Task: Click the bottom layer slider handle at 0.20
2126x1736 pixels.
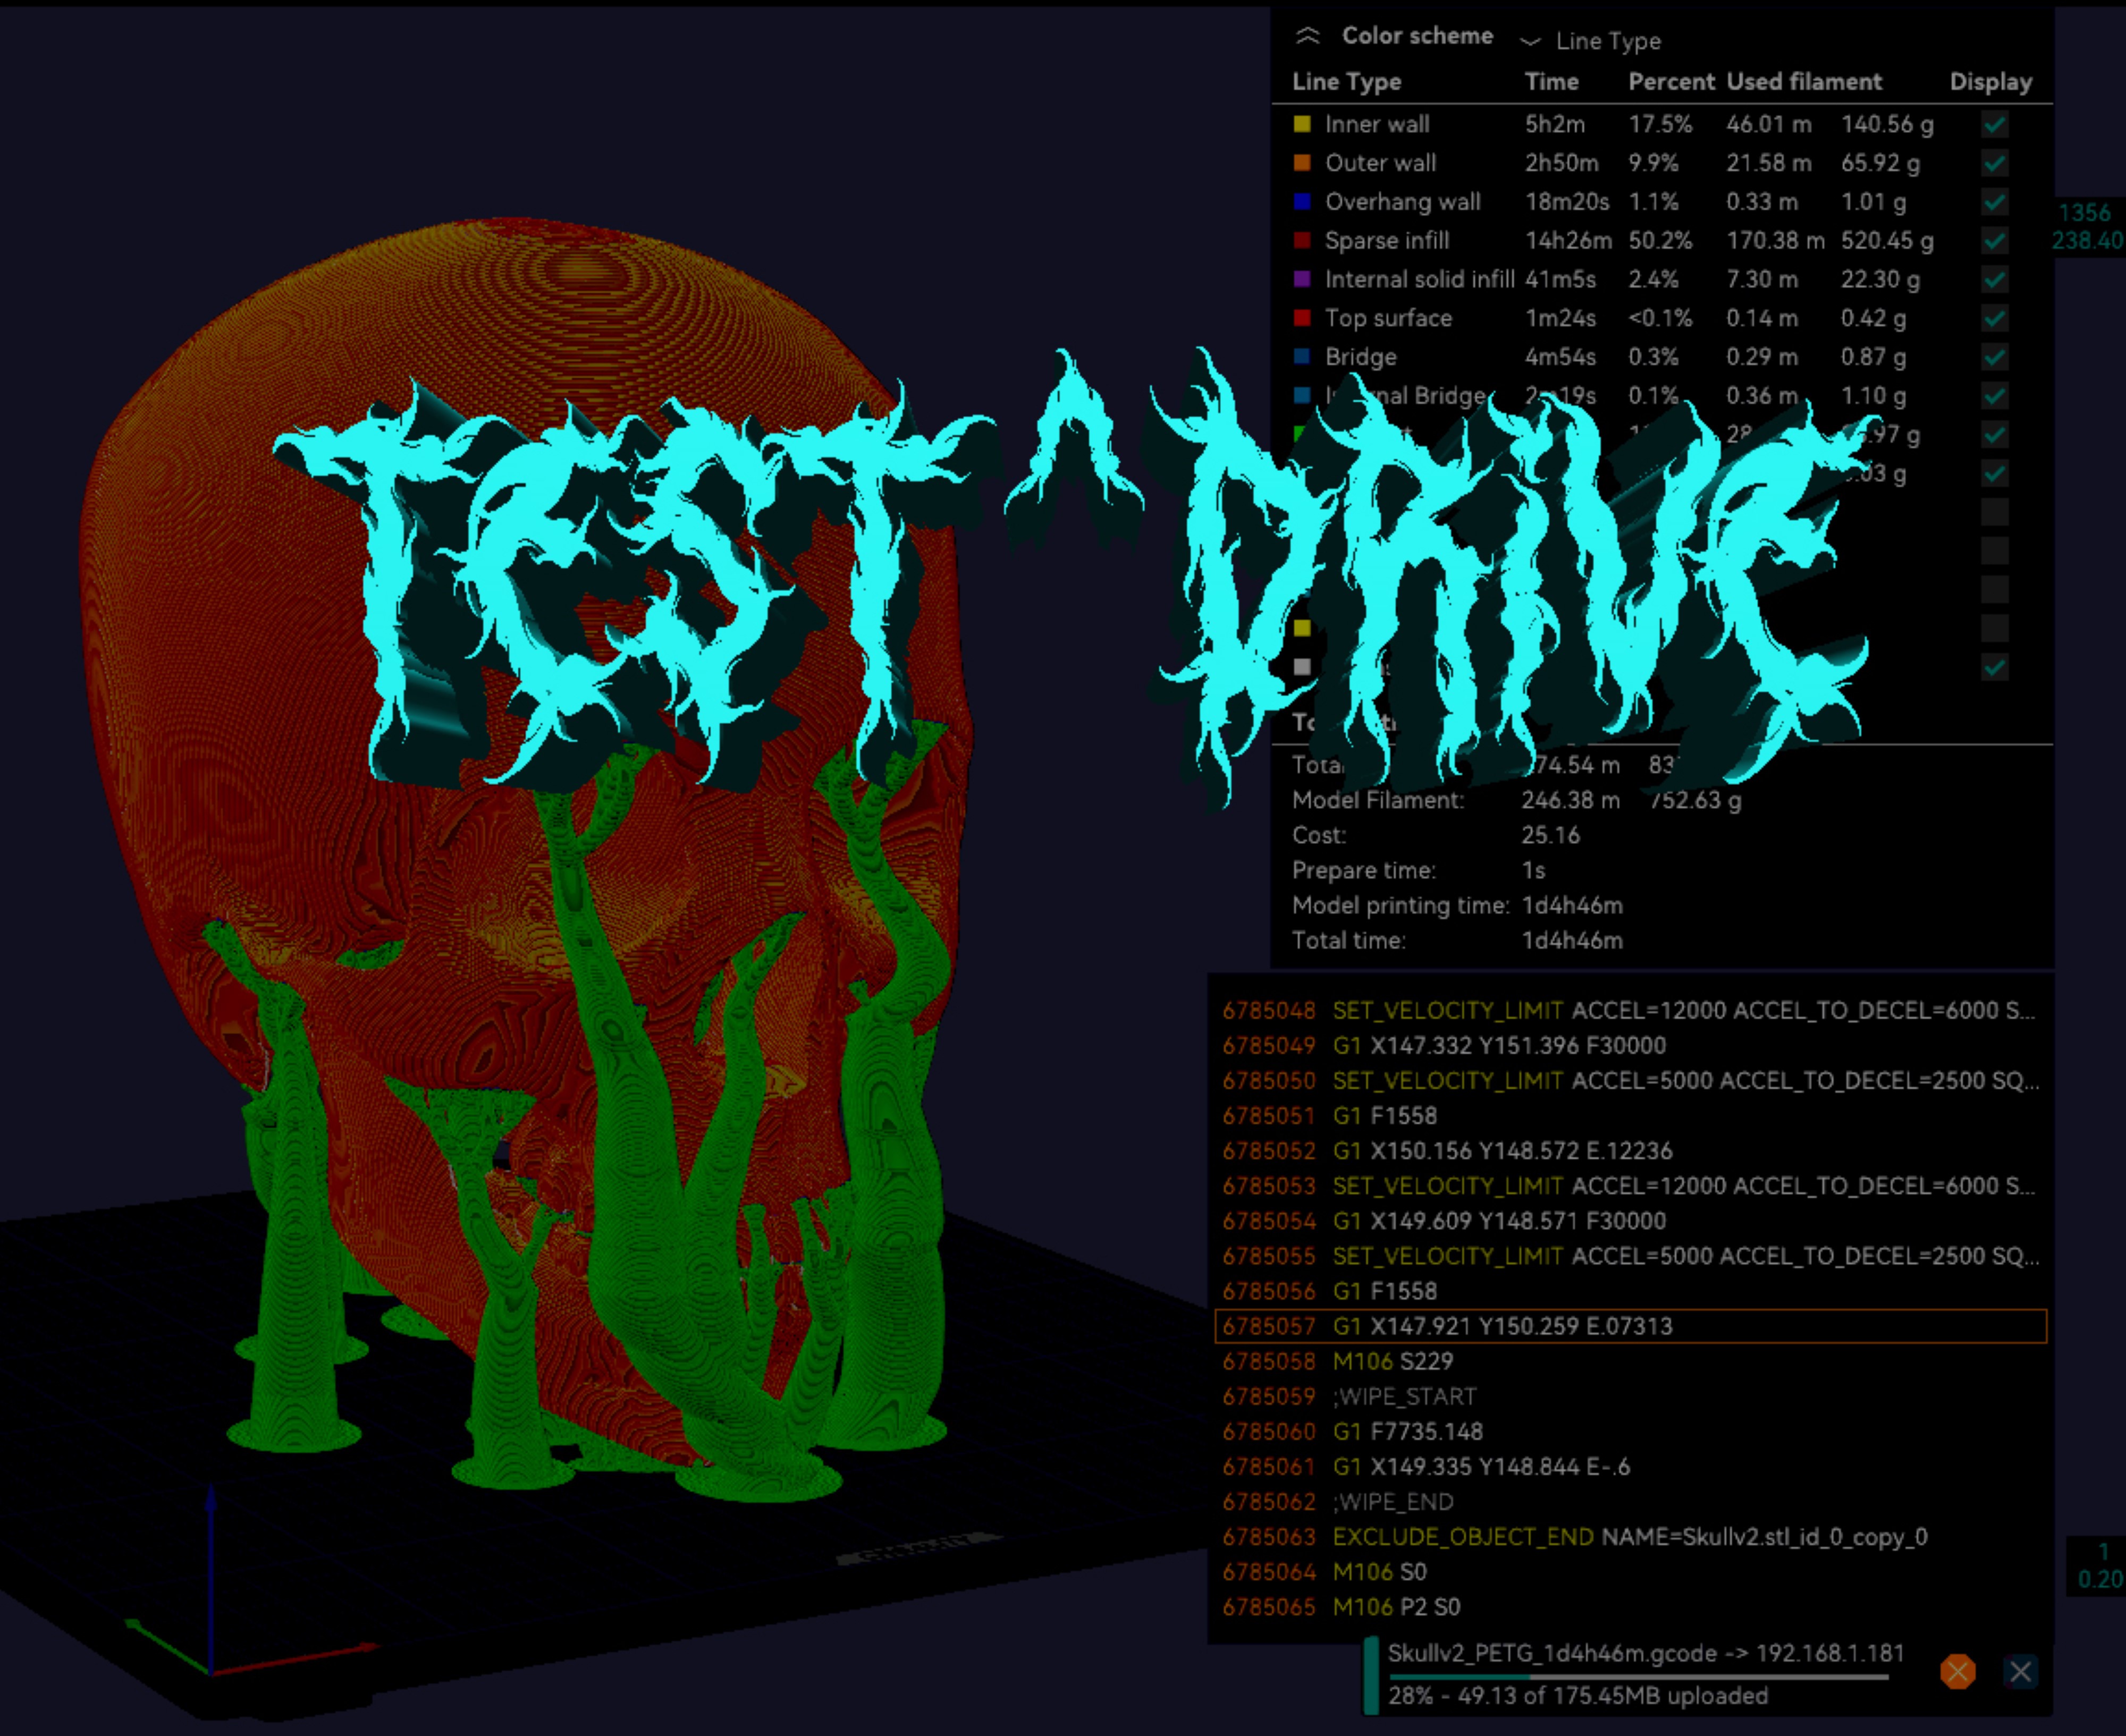Action: (2098, 1566)
